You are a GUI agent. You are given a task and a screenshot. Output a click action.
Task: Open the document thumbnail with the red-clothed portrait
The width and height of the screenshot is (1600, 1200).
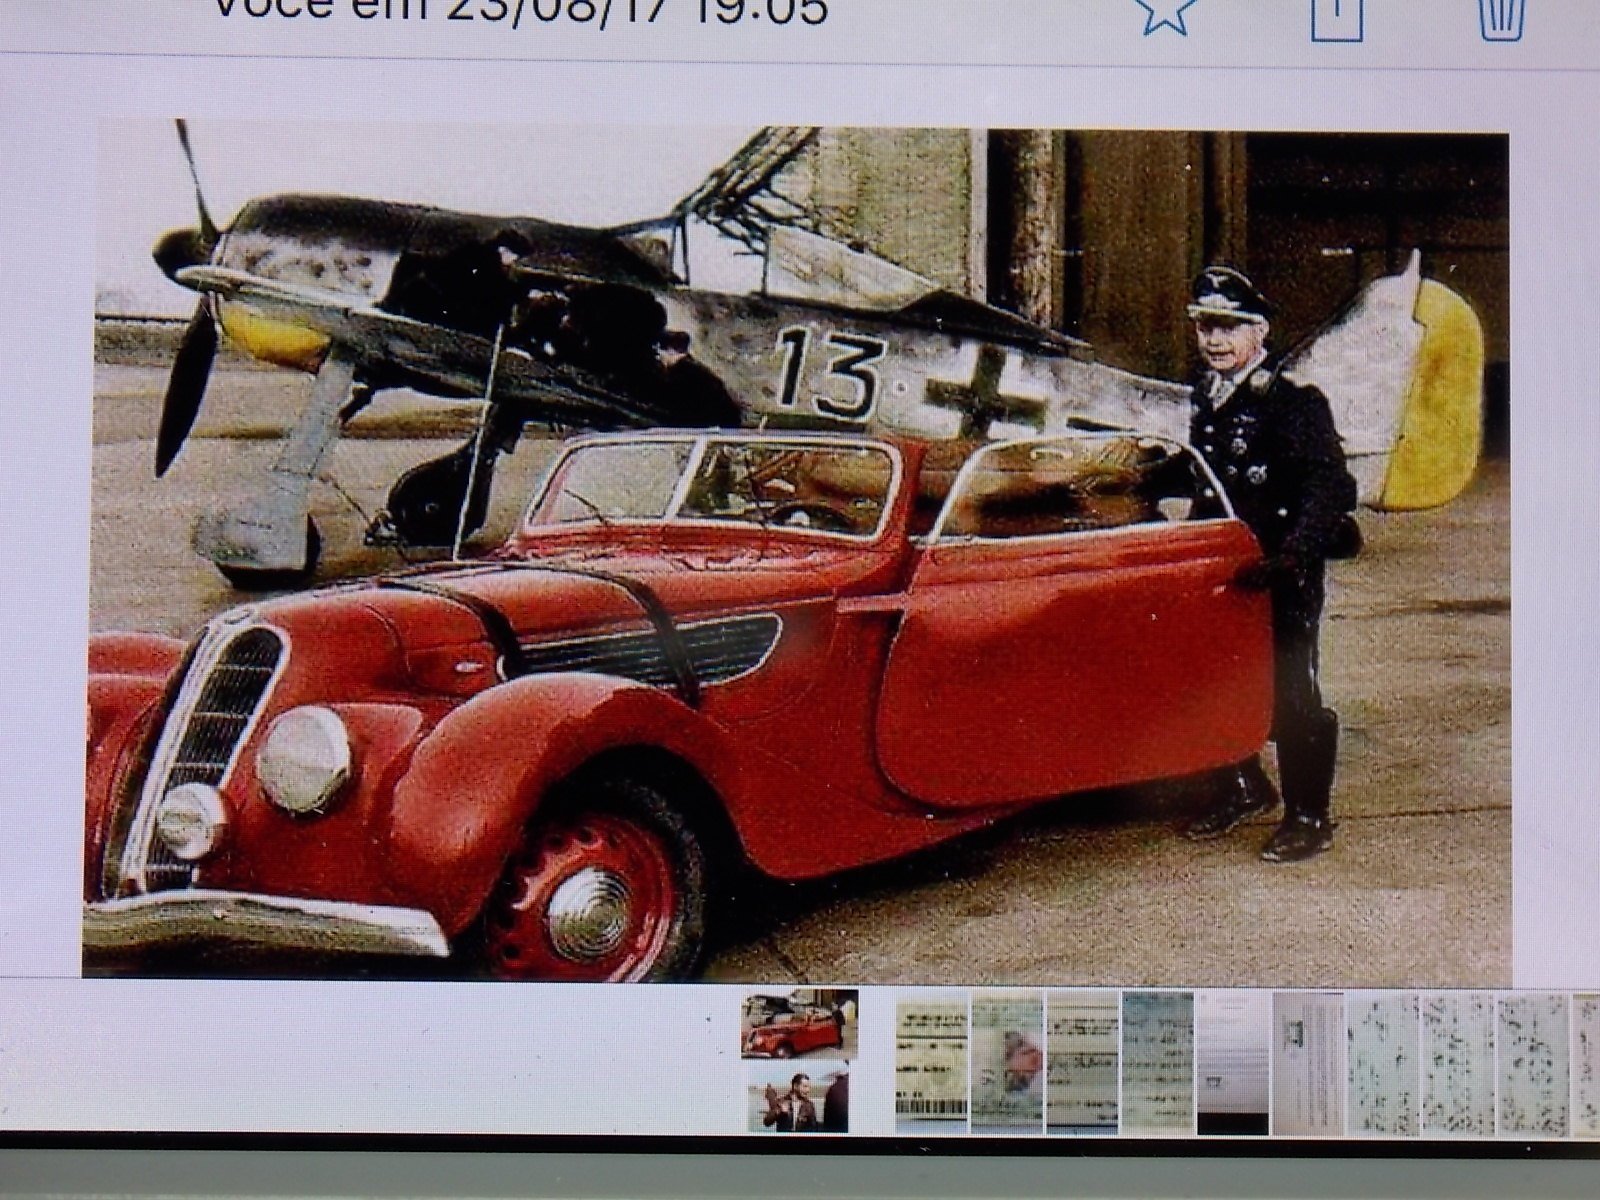click(x=1007, y=1064)
